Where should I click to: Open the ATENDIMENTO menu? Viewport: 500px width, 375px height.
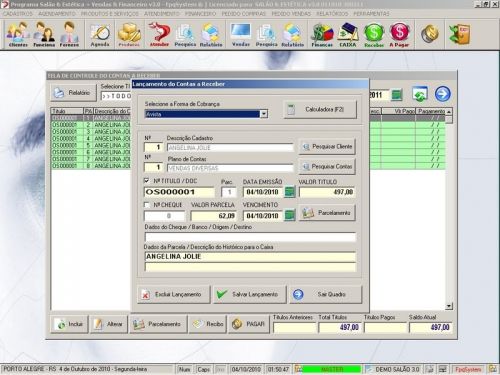[x=162, y=14]
